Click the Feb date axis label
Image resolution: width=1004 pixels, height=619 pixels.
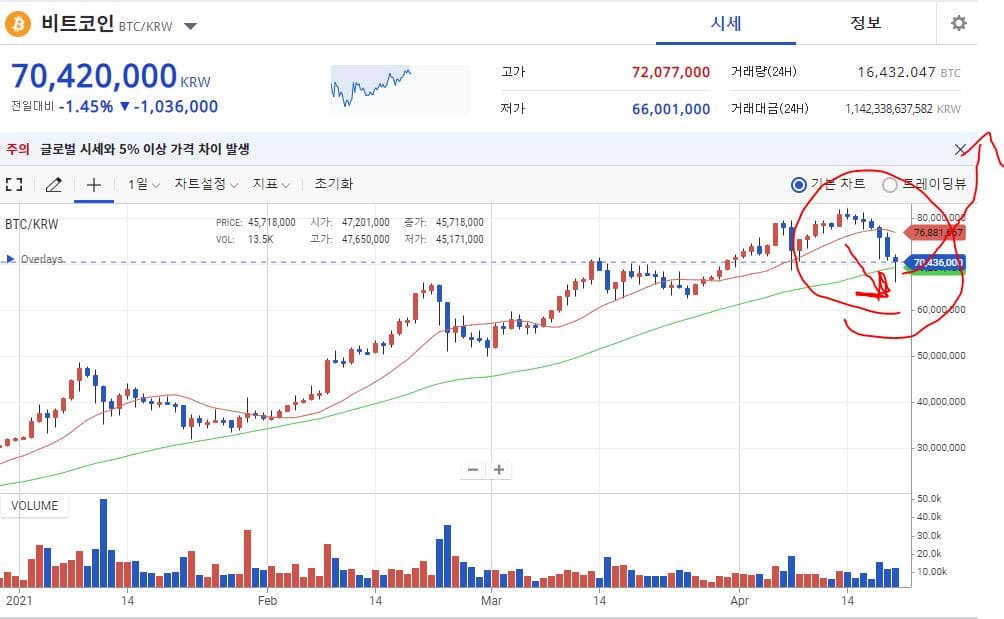(267, 600)
